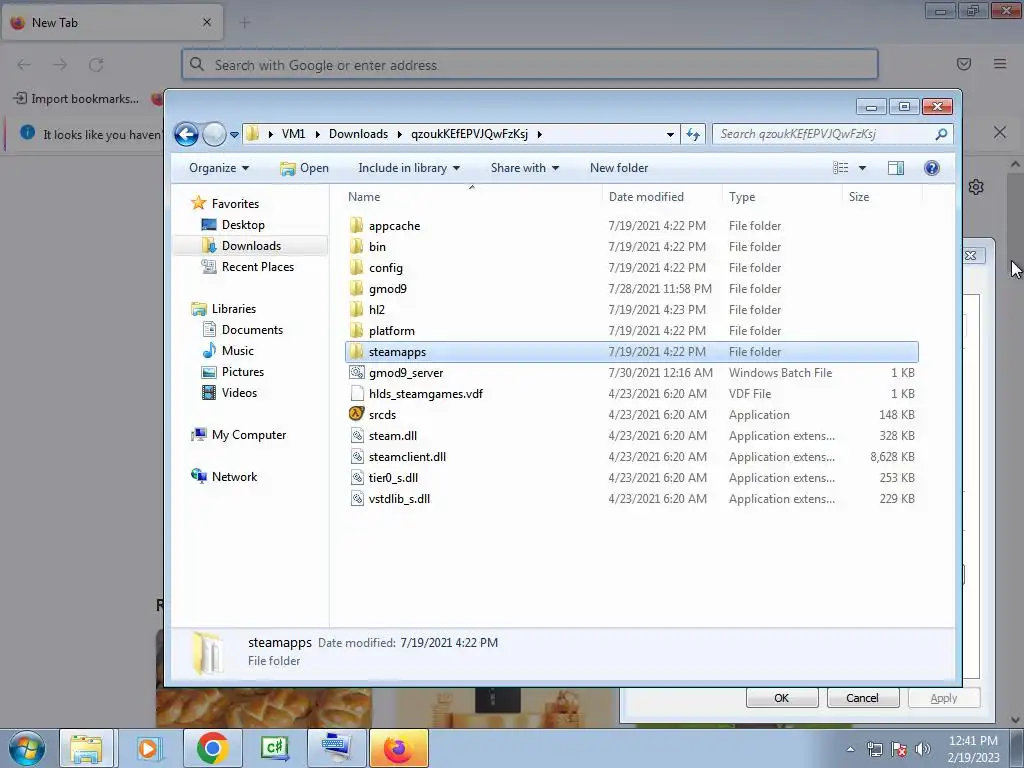Click VM1 in the address breadcrumb
The height and width of the screenshot is (768, 1024).
point(293,134)
